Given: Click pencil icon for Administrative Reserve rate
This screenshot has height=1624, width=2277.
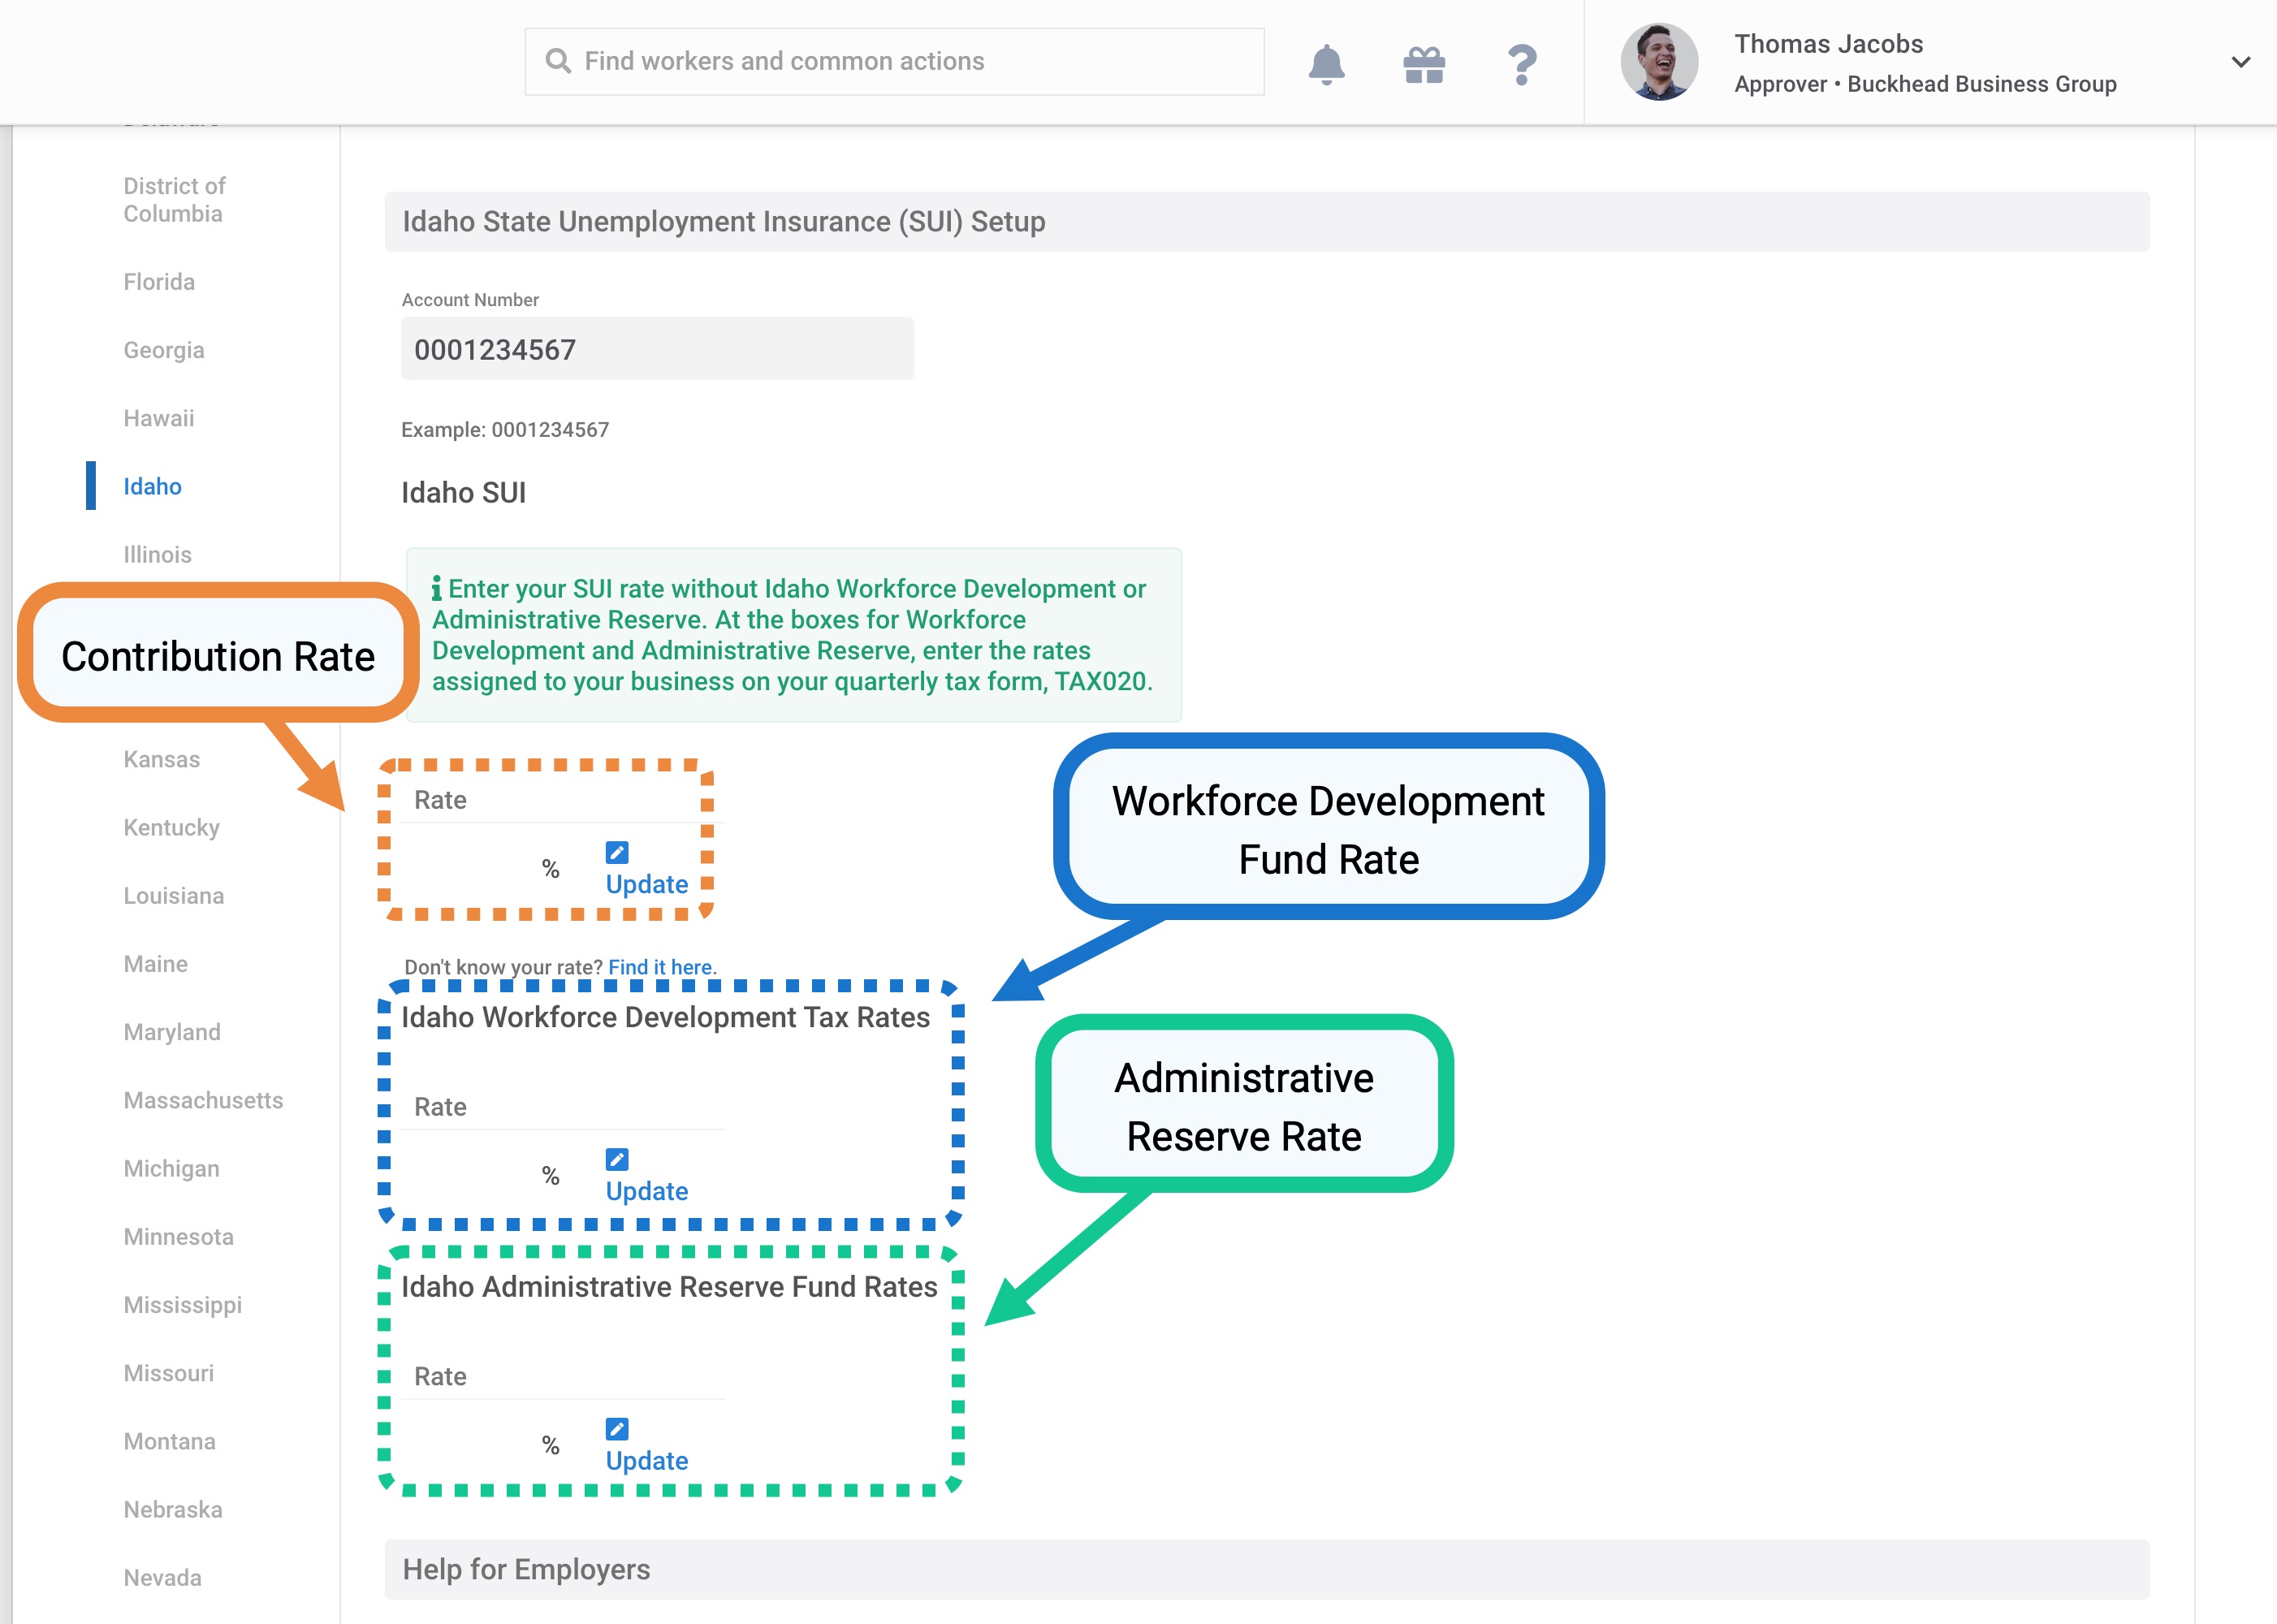Looking at the screenshot, I should (617, 1428).
